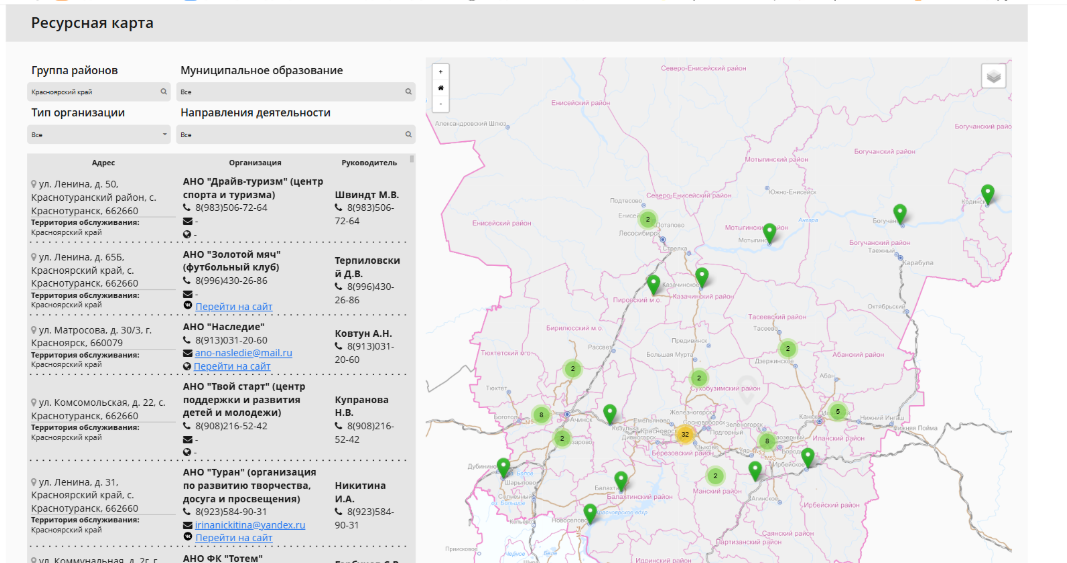Zoom in on the map
The width and height of the screenshot is (1067, 563).
440,71
